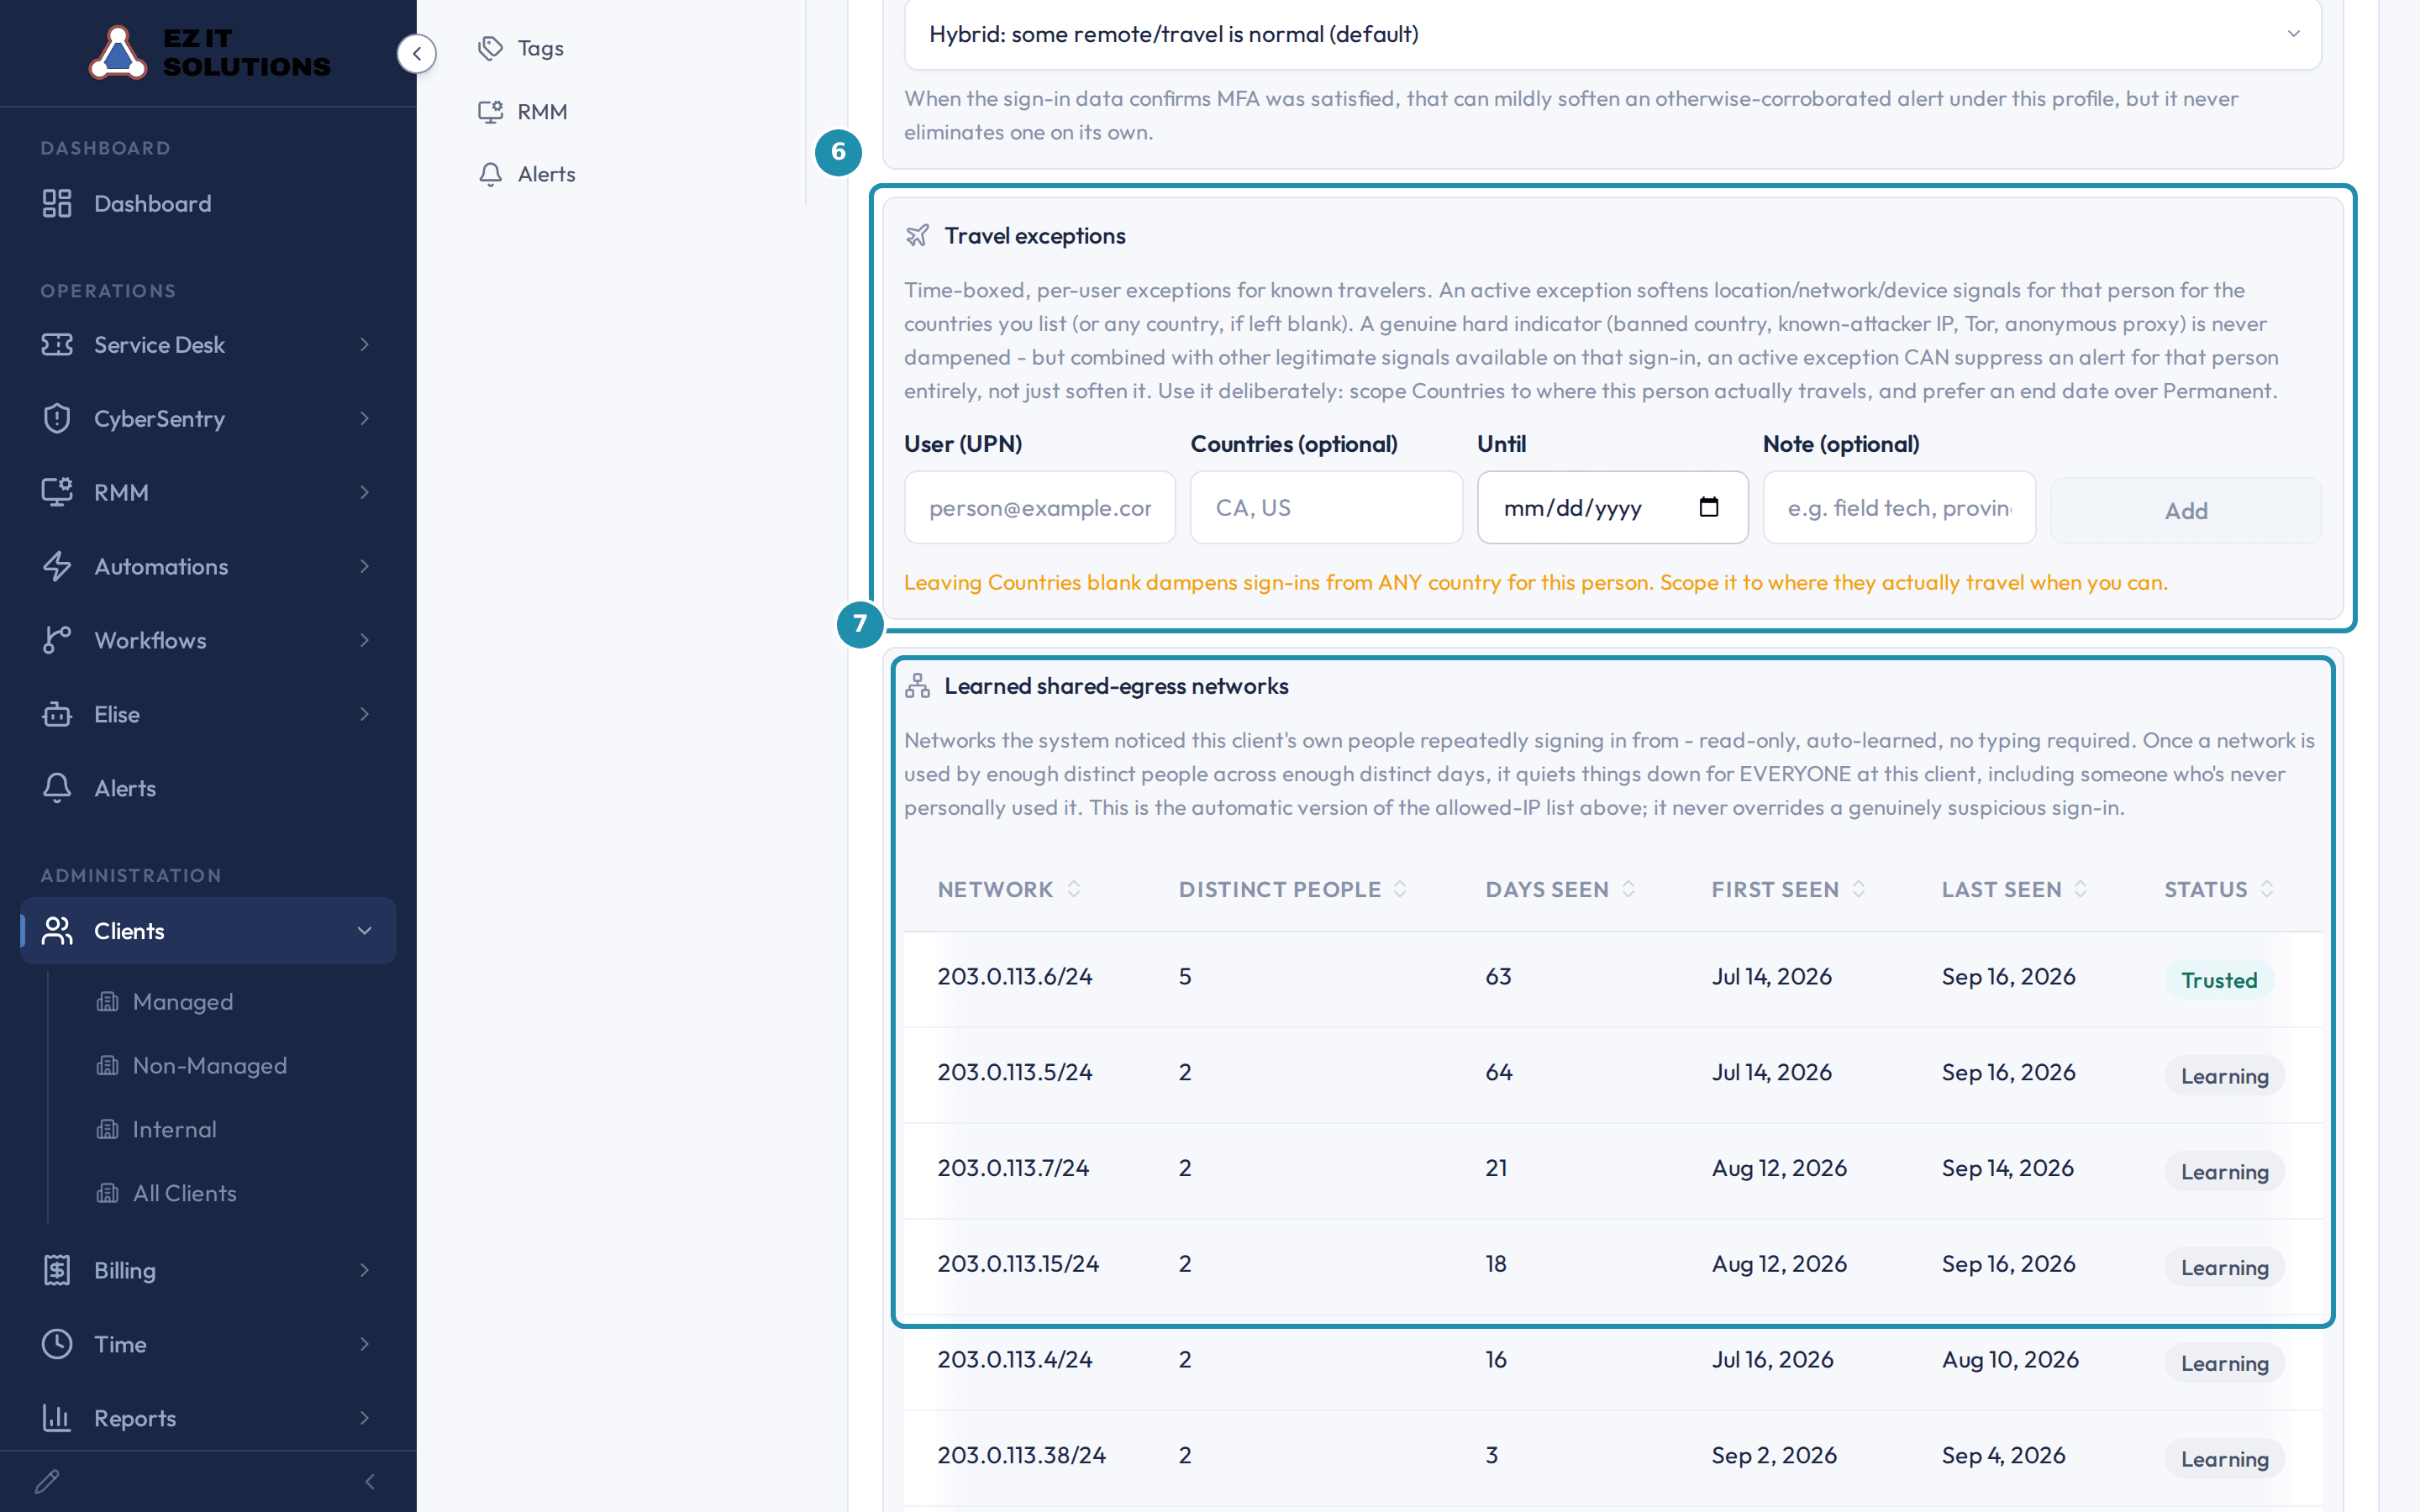Expand the CyberSentry submenu chevron

365,419
